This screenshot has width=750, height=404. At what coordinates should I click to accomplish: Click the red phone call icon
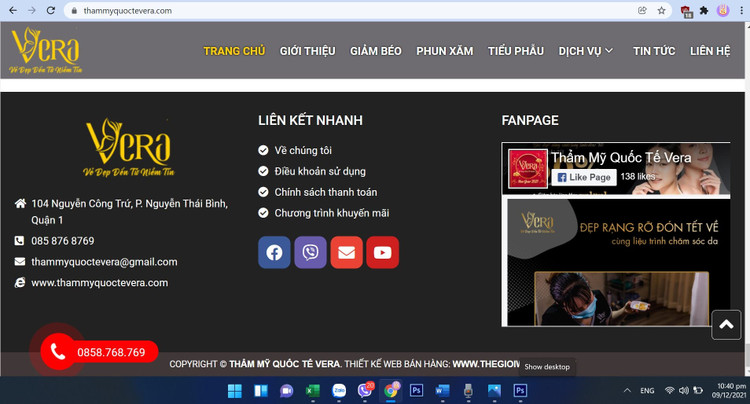[58, 352]
